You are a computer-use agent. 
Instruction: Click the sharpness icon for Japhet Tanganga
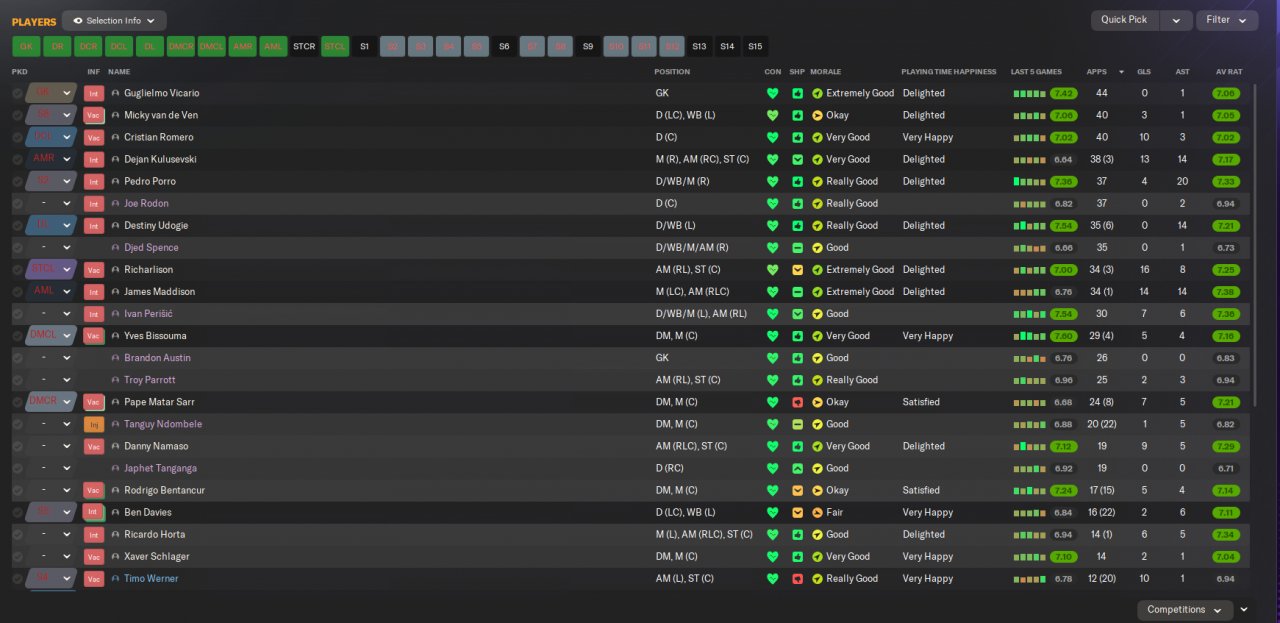(x=797, y=468)
